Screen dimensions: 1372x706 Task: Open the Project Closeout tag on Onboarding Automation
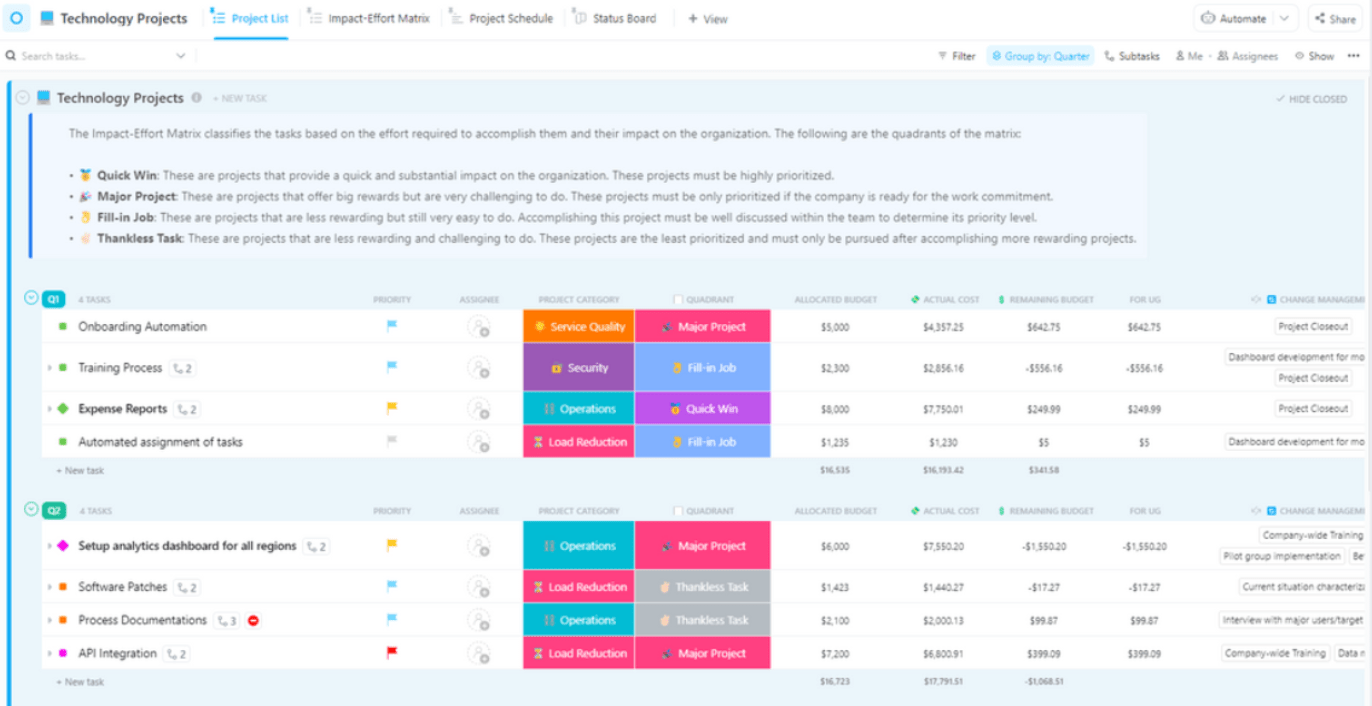pyautogui.click(x=1313, y=326)
